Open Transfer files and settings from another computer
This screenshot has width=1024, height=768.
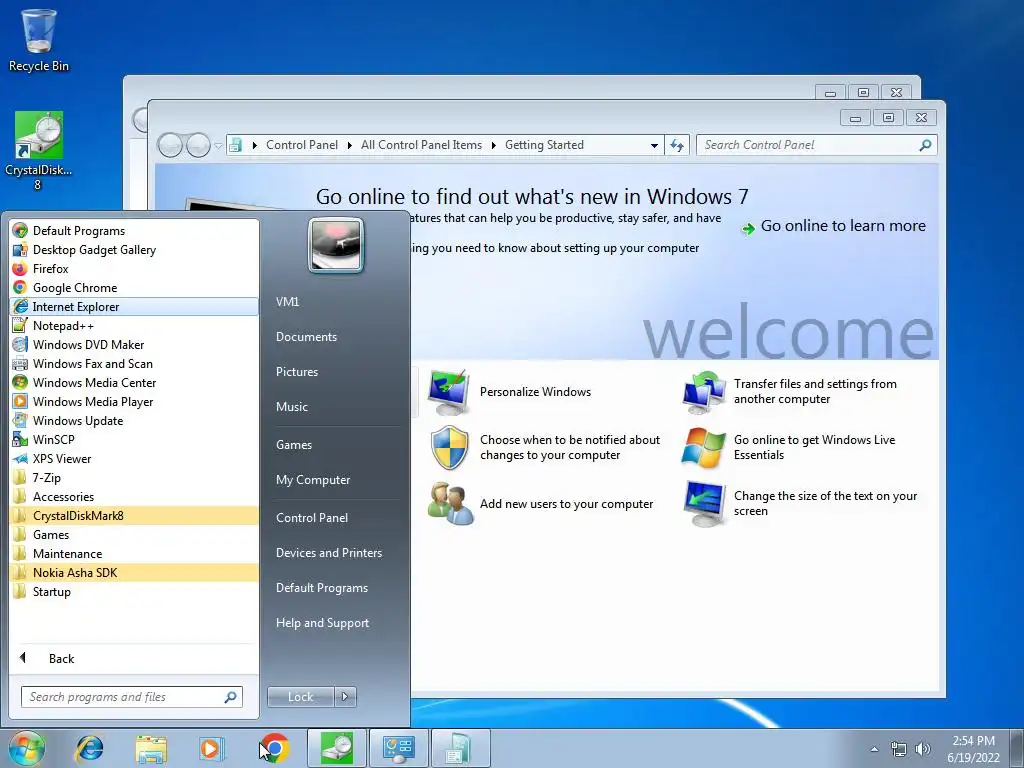[x=790, y=392]
